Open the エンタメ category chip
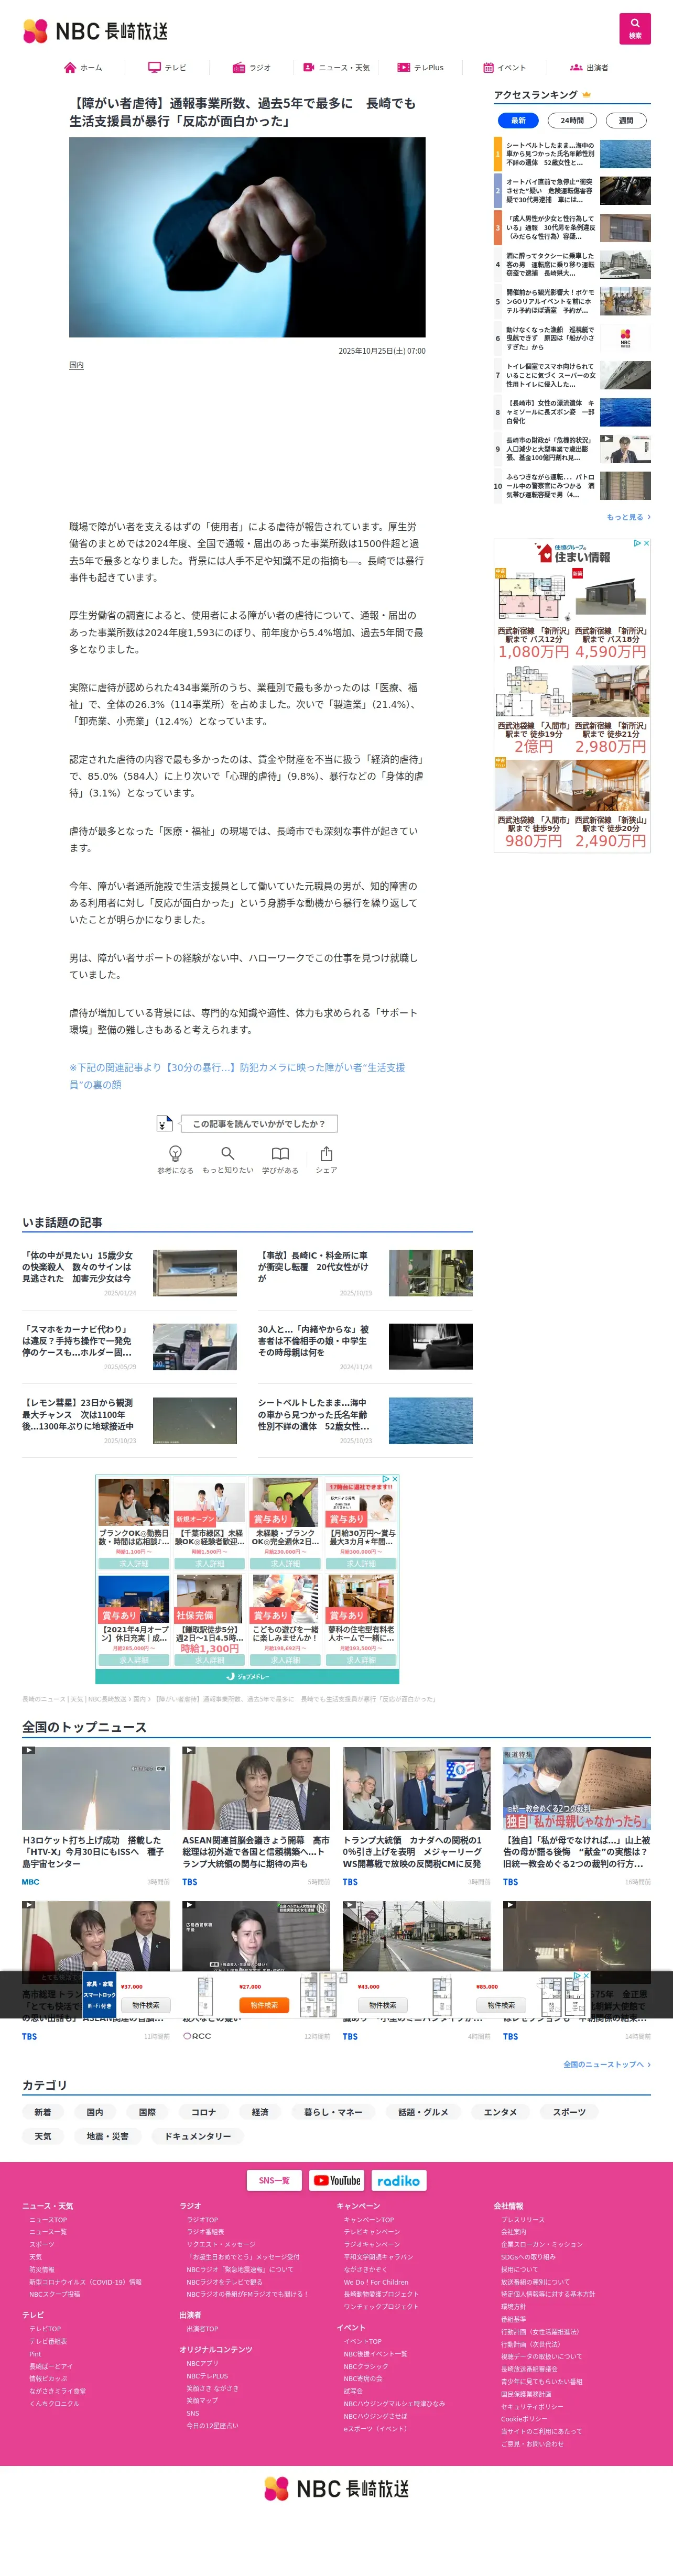This screenshot has width=673, height=2576. click(x=500, y=2112)
